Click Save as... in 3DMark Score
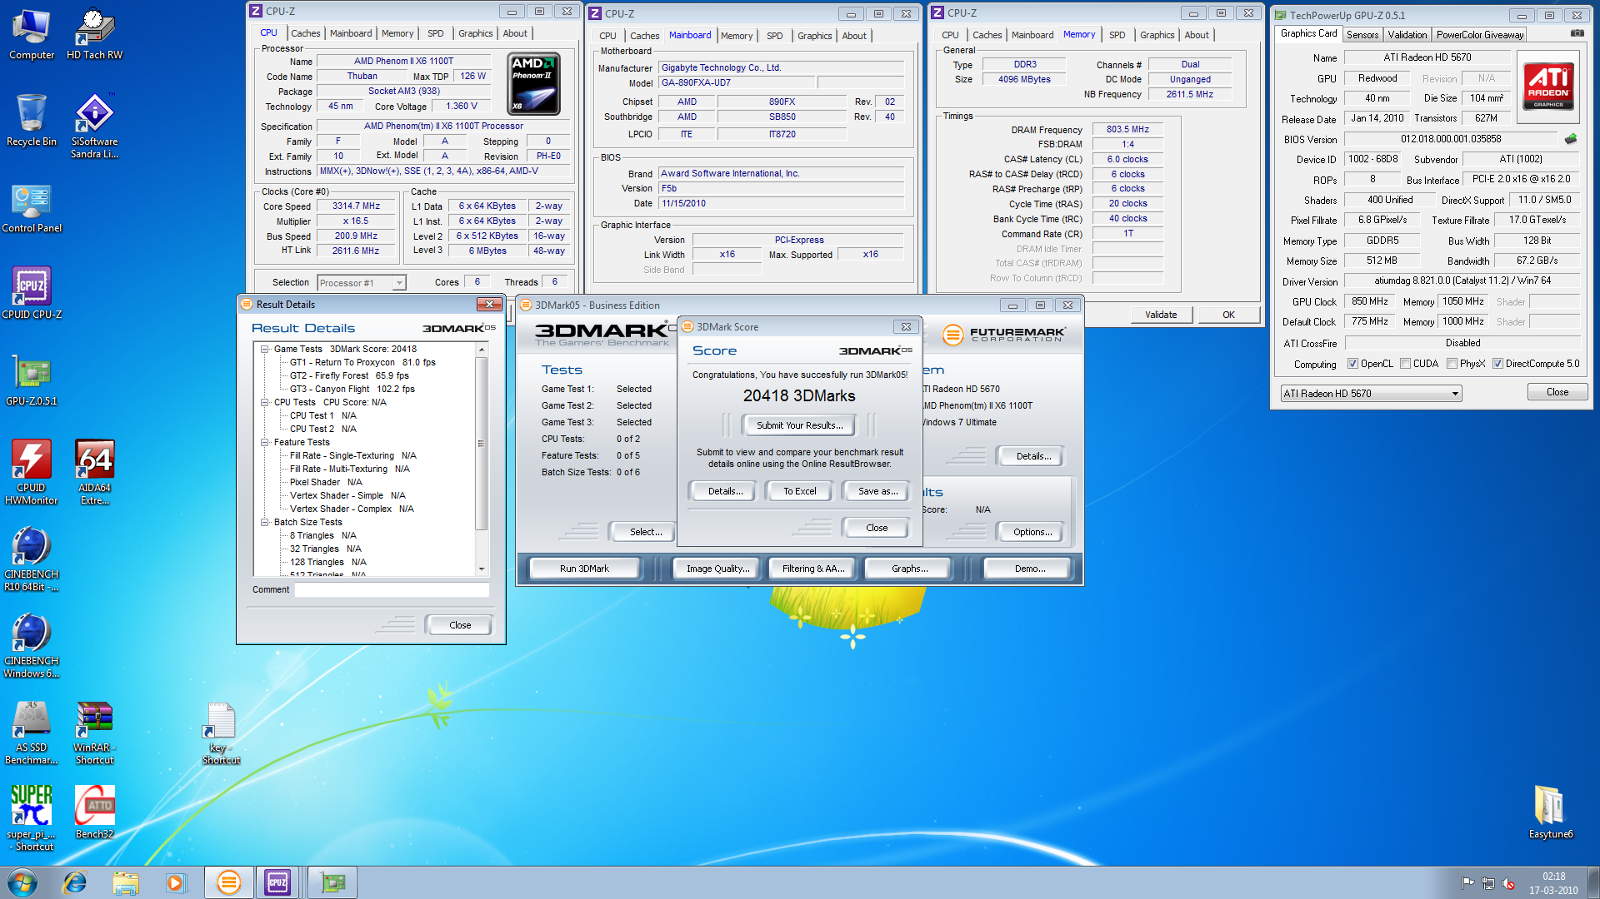The width and height of the screenshot is (1600, 899). [x=877, y=491]
